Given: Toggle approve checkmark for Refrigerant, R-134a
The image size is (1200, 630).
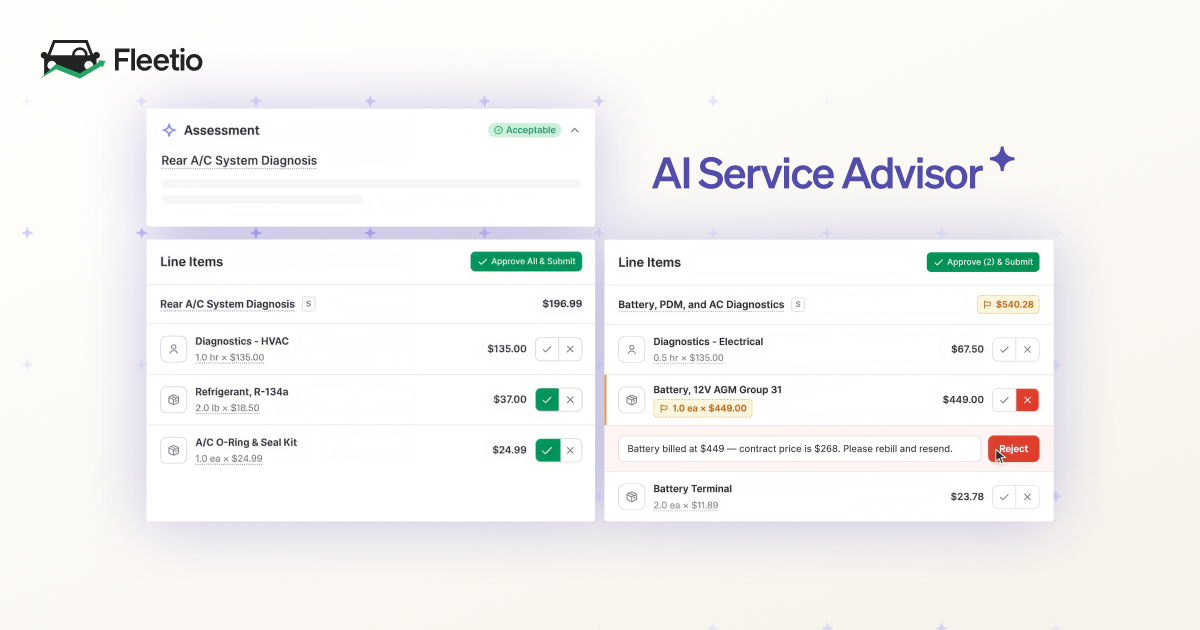Looking at the screenshot, I should pyautogui.click(x=547, y=400).
